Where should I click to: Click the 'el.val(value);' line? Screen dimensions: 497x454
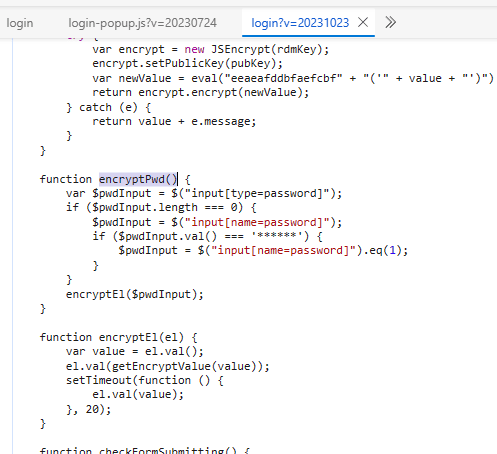[138, 394]
